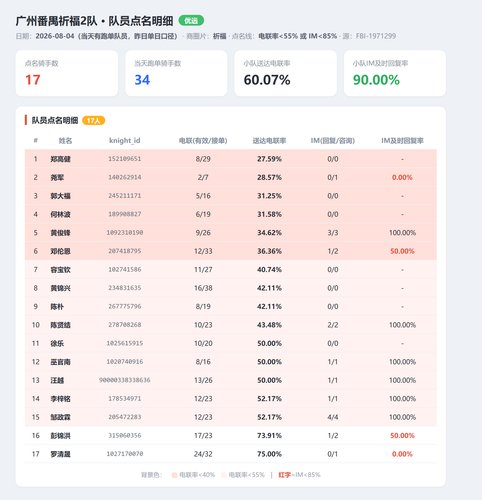
Task: Click the 电联率<40% legend color swatch
Action: pyautogui.click(x=174, y=475)
